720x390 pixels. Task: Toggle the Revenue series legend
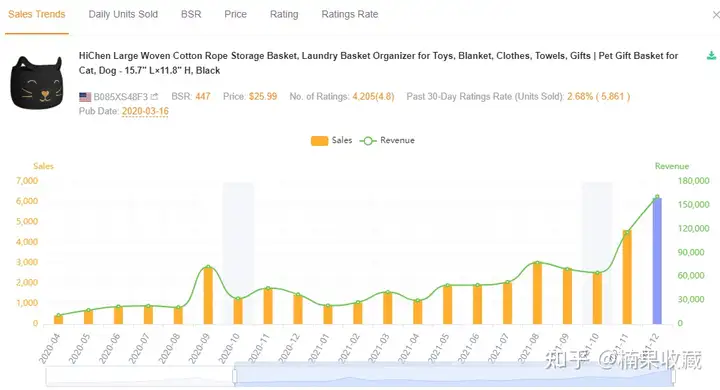[x=387, y=141]
